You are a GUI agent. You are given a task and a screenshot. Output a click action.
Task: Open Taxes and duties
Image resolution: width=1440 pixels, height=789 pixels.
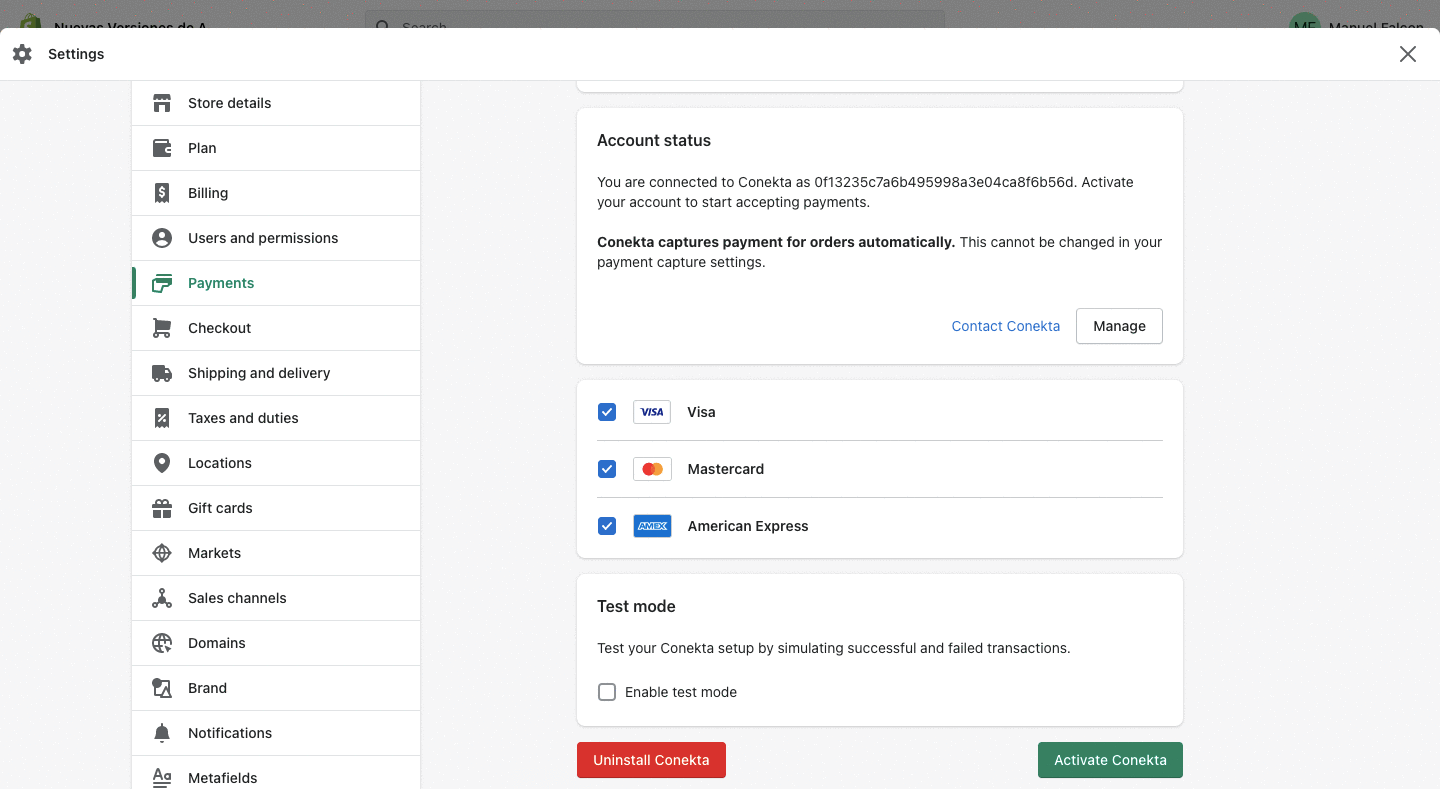click(x=276, y=418)
